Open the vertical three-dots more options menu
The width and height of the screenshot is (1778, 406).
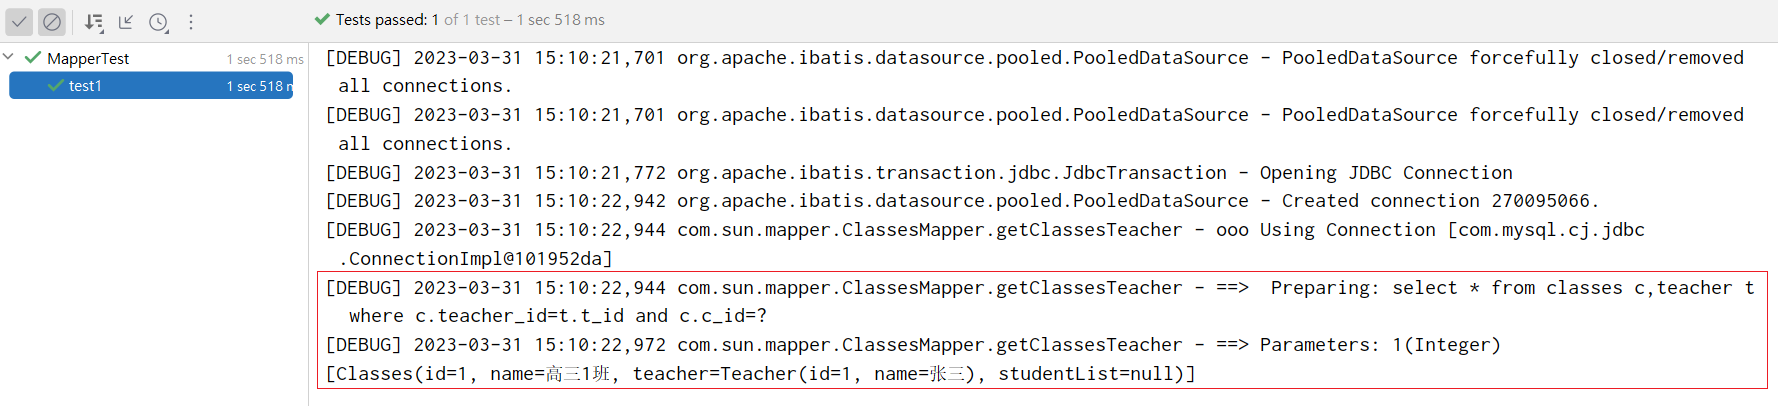coord(191,21)
